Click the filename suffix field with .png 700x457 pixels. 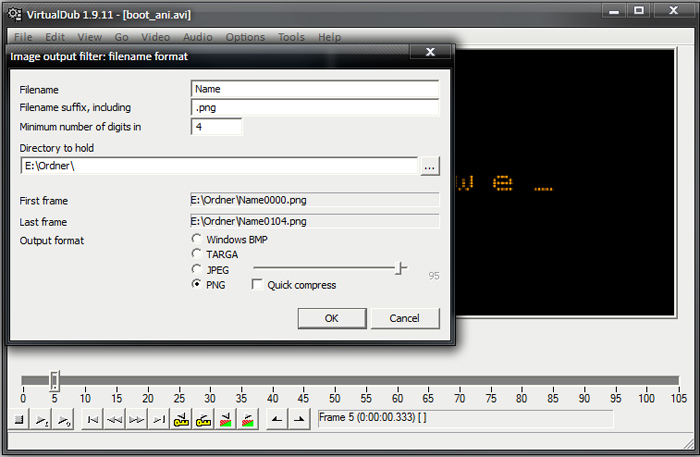click(315, 108)
